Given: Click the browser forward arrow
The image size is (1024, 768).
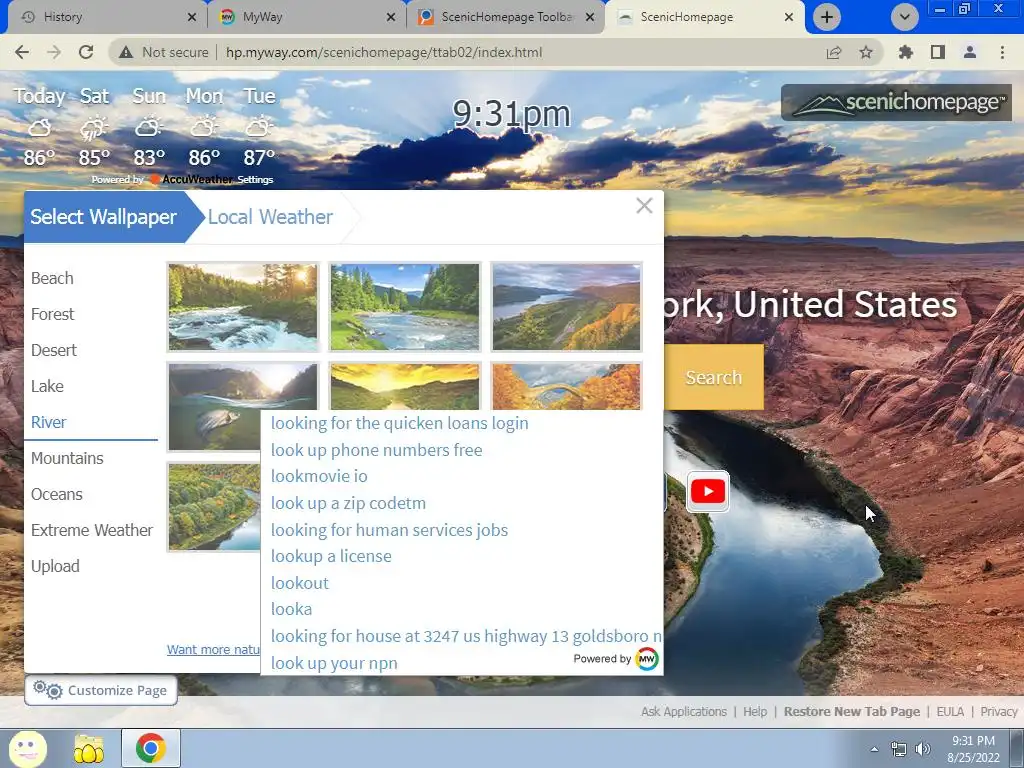Looking at the screenshot, I should 54,52.
